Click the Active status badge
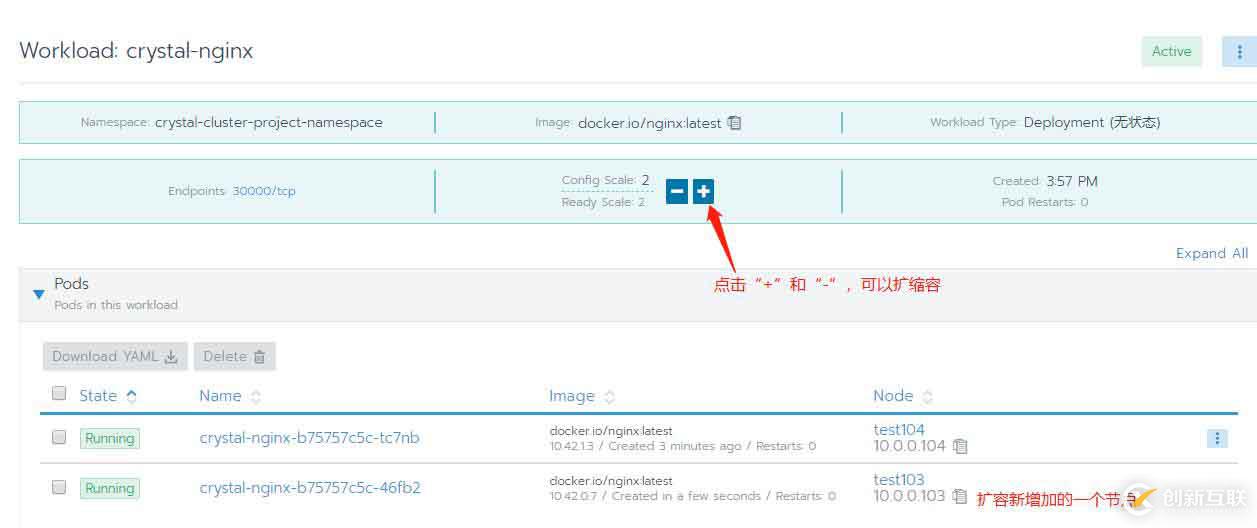Screen dimensions: 1257x528 coord(1172,52)
